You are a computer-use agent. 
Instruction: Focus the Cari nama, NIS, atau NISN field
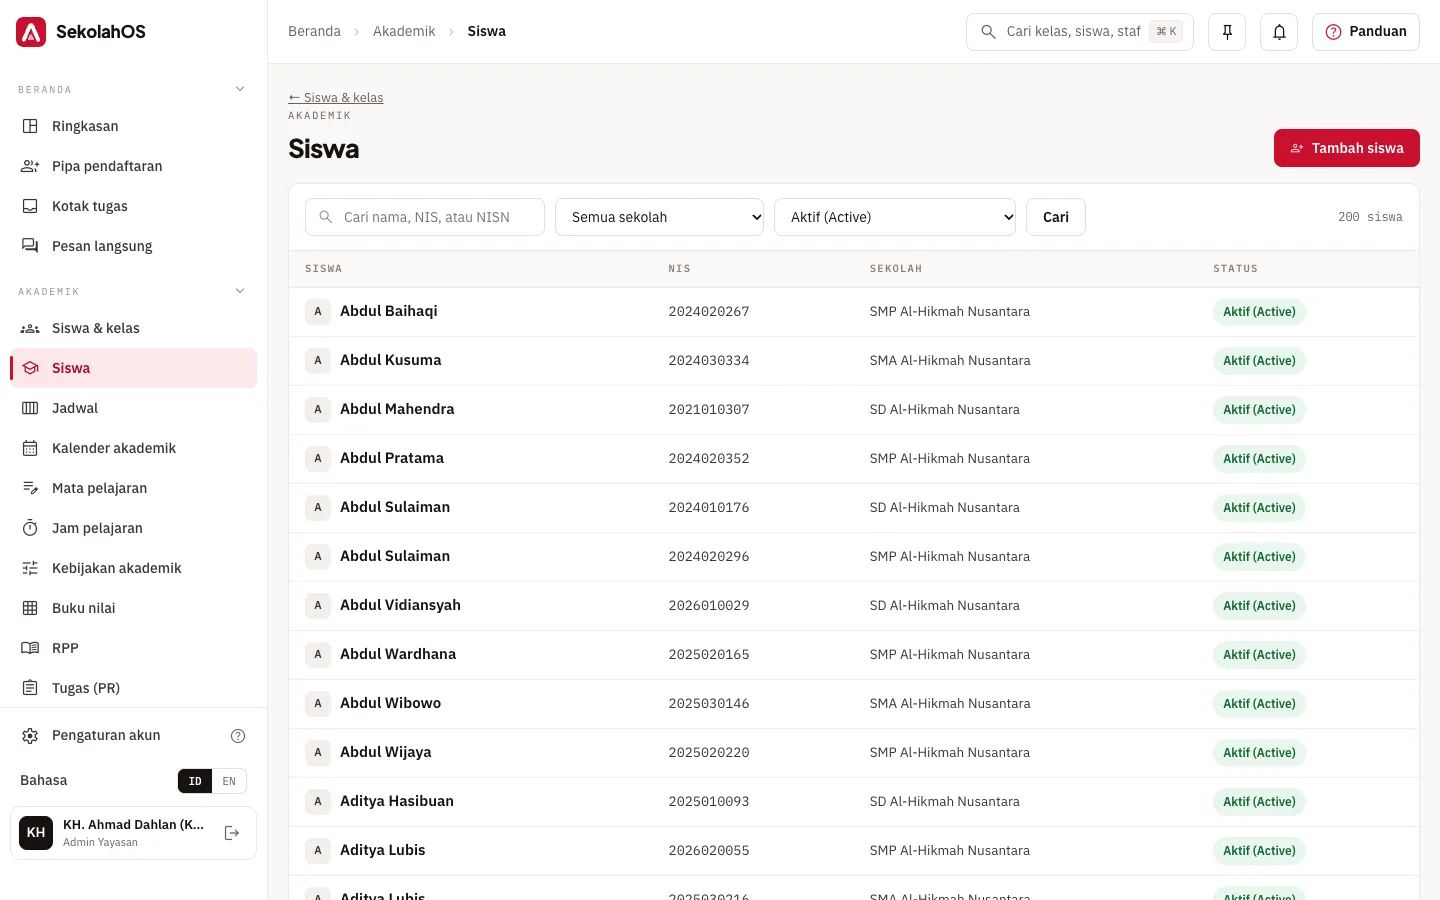click(x=425, y=217)
